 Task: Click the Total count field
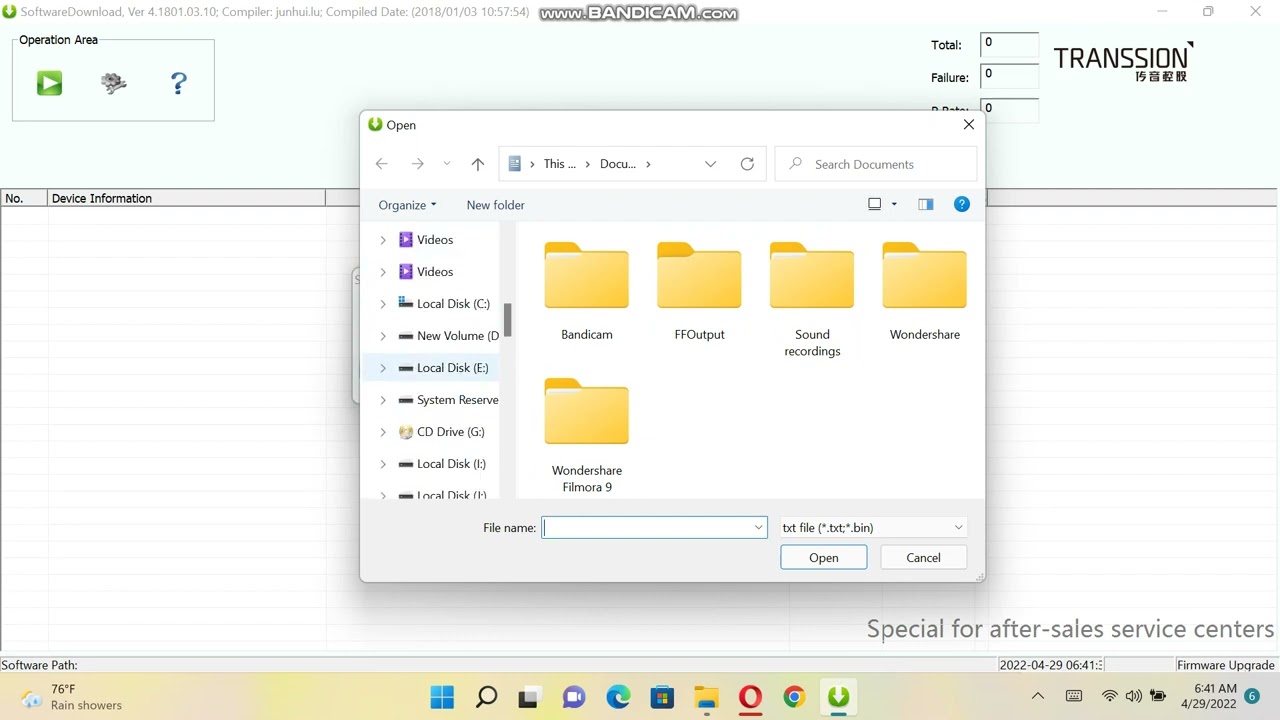[1009, 45]
